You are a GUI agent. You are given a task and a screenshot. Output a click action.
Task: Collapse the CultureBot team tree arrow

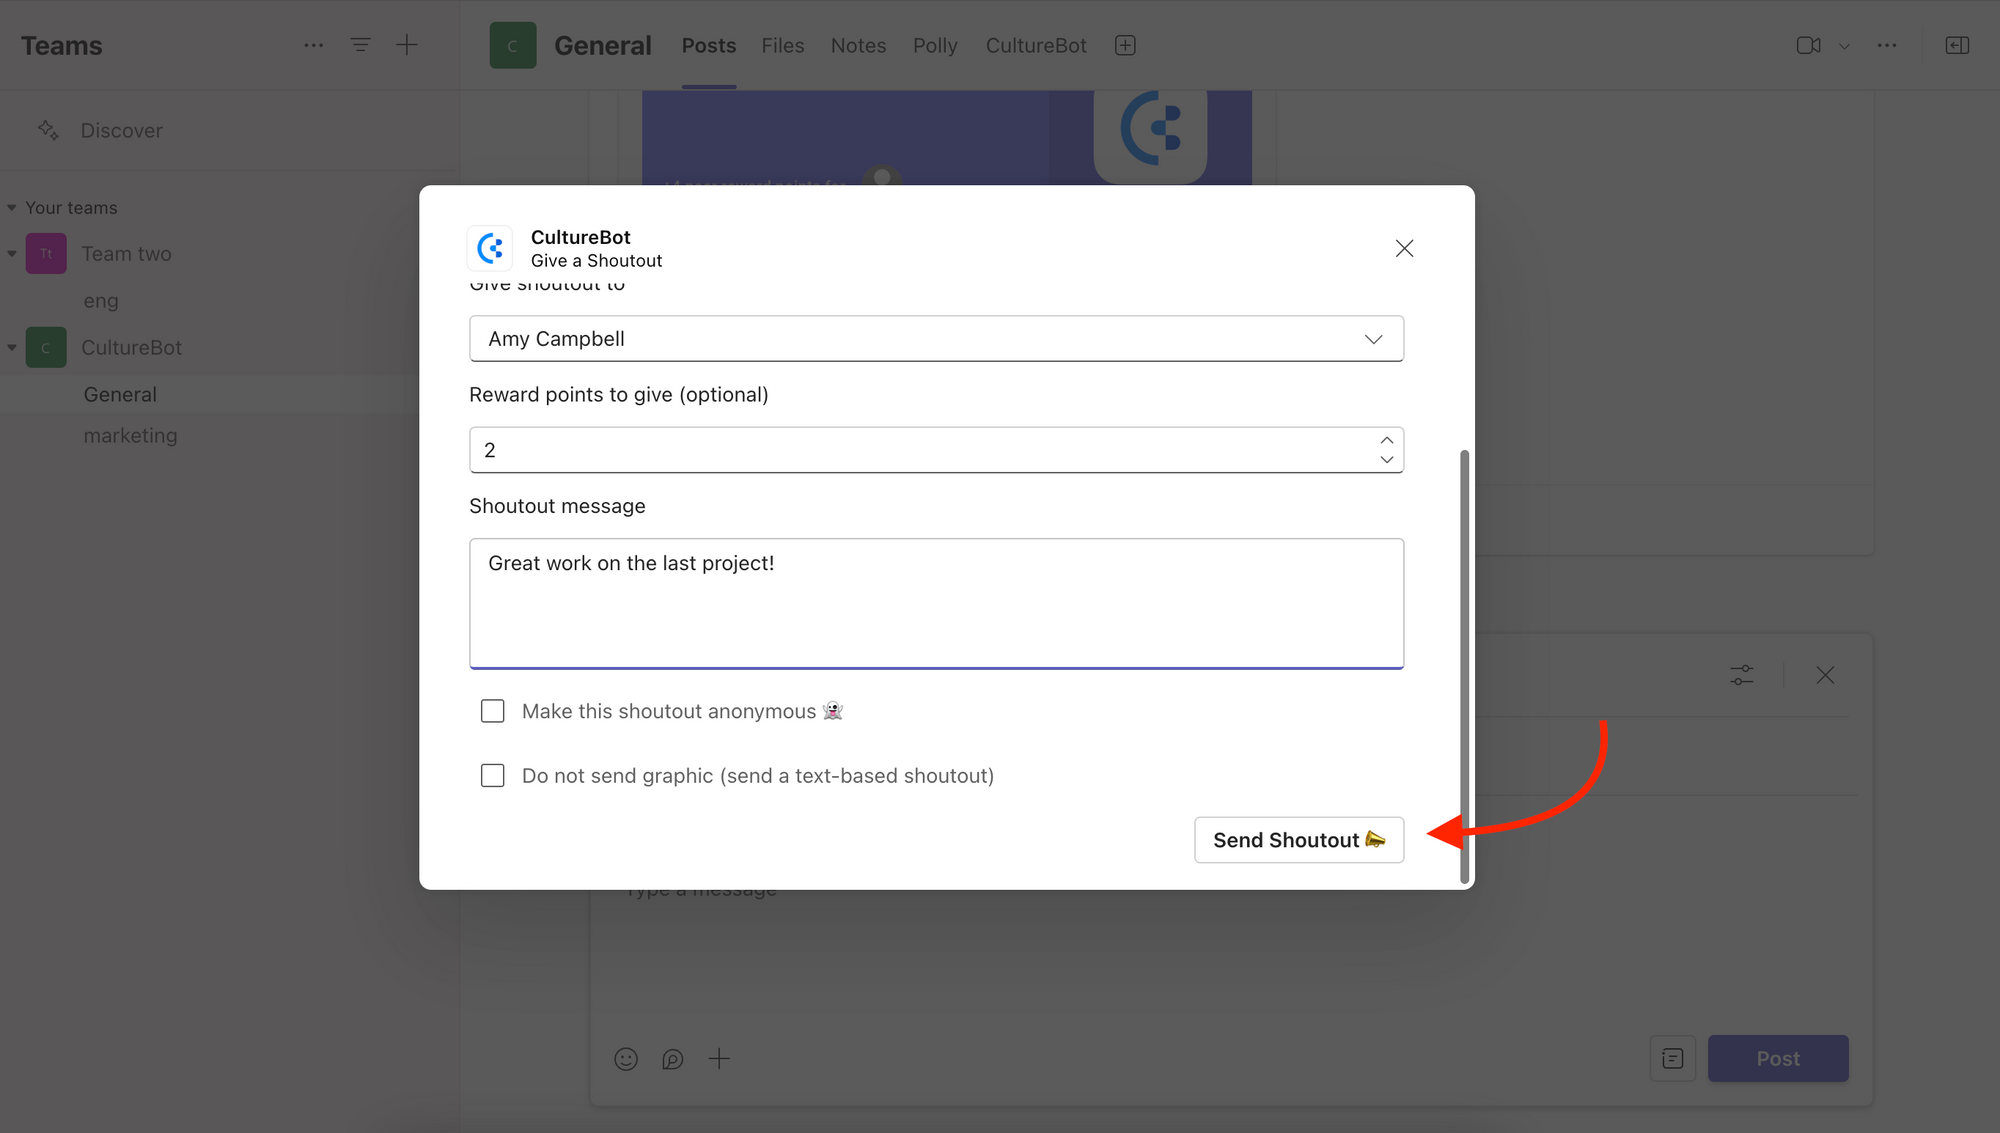12,348
